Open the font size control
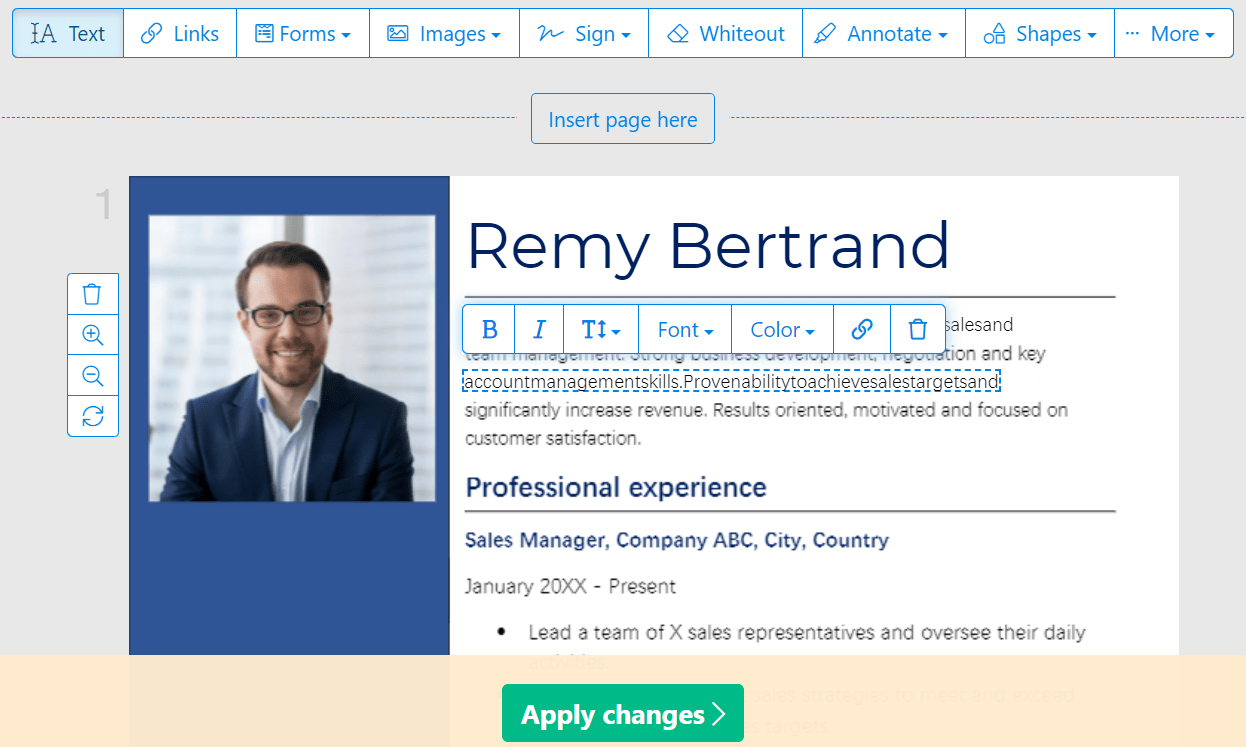Viewport: 1246px width, 747px height. [600, 329]
